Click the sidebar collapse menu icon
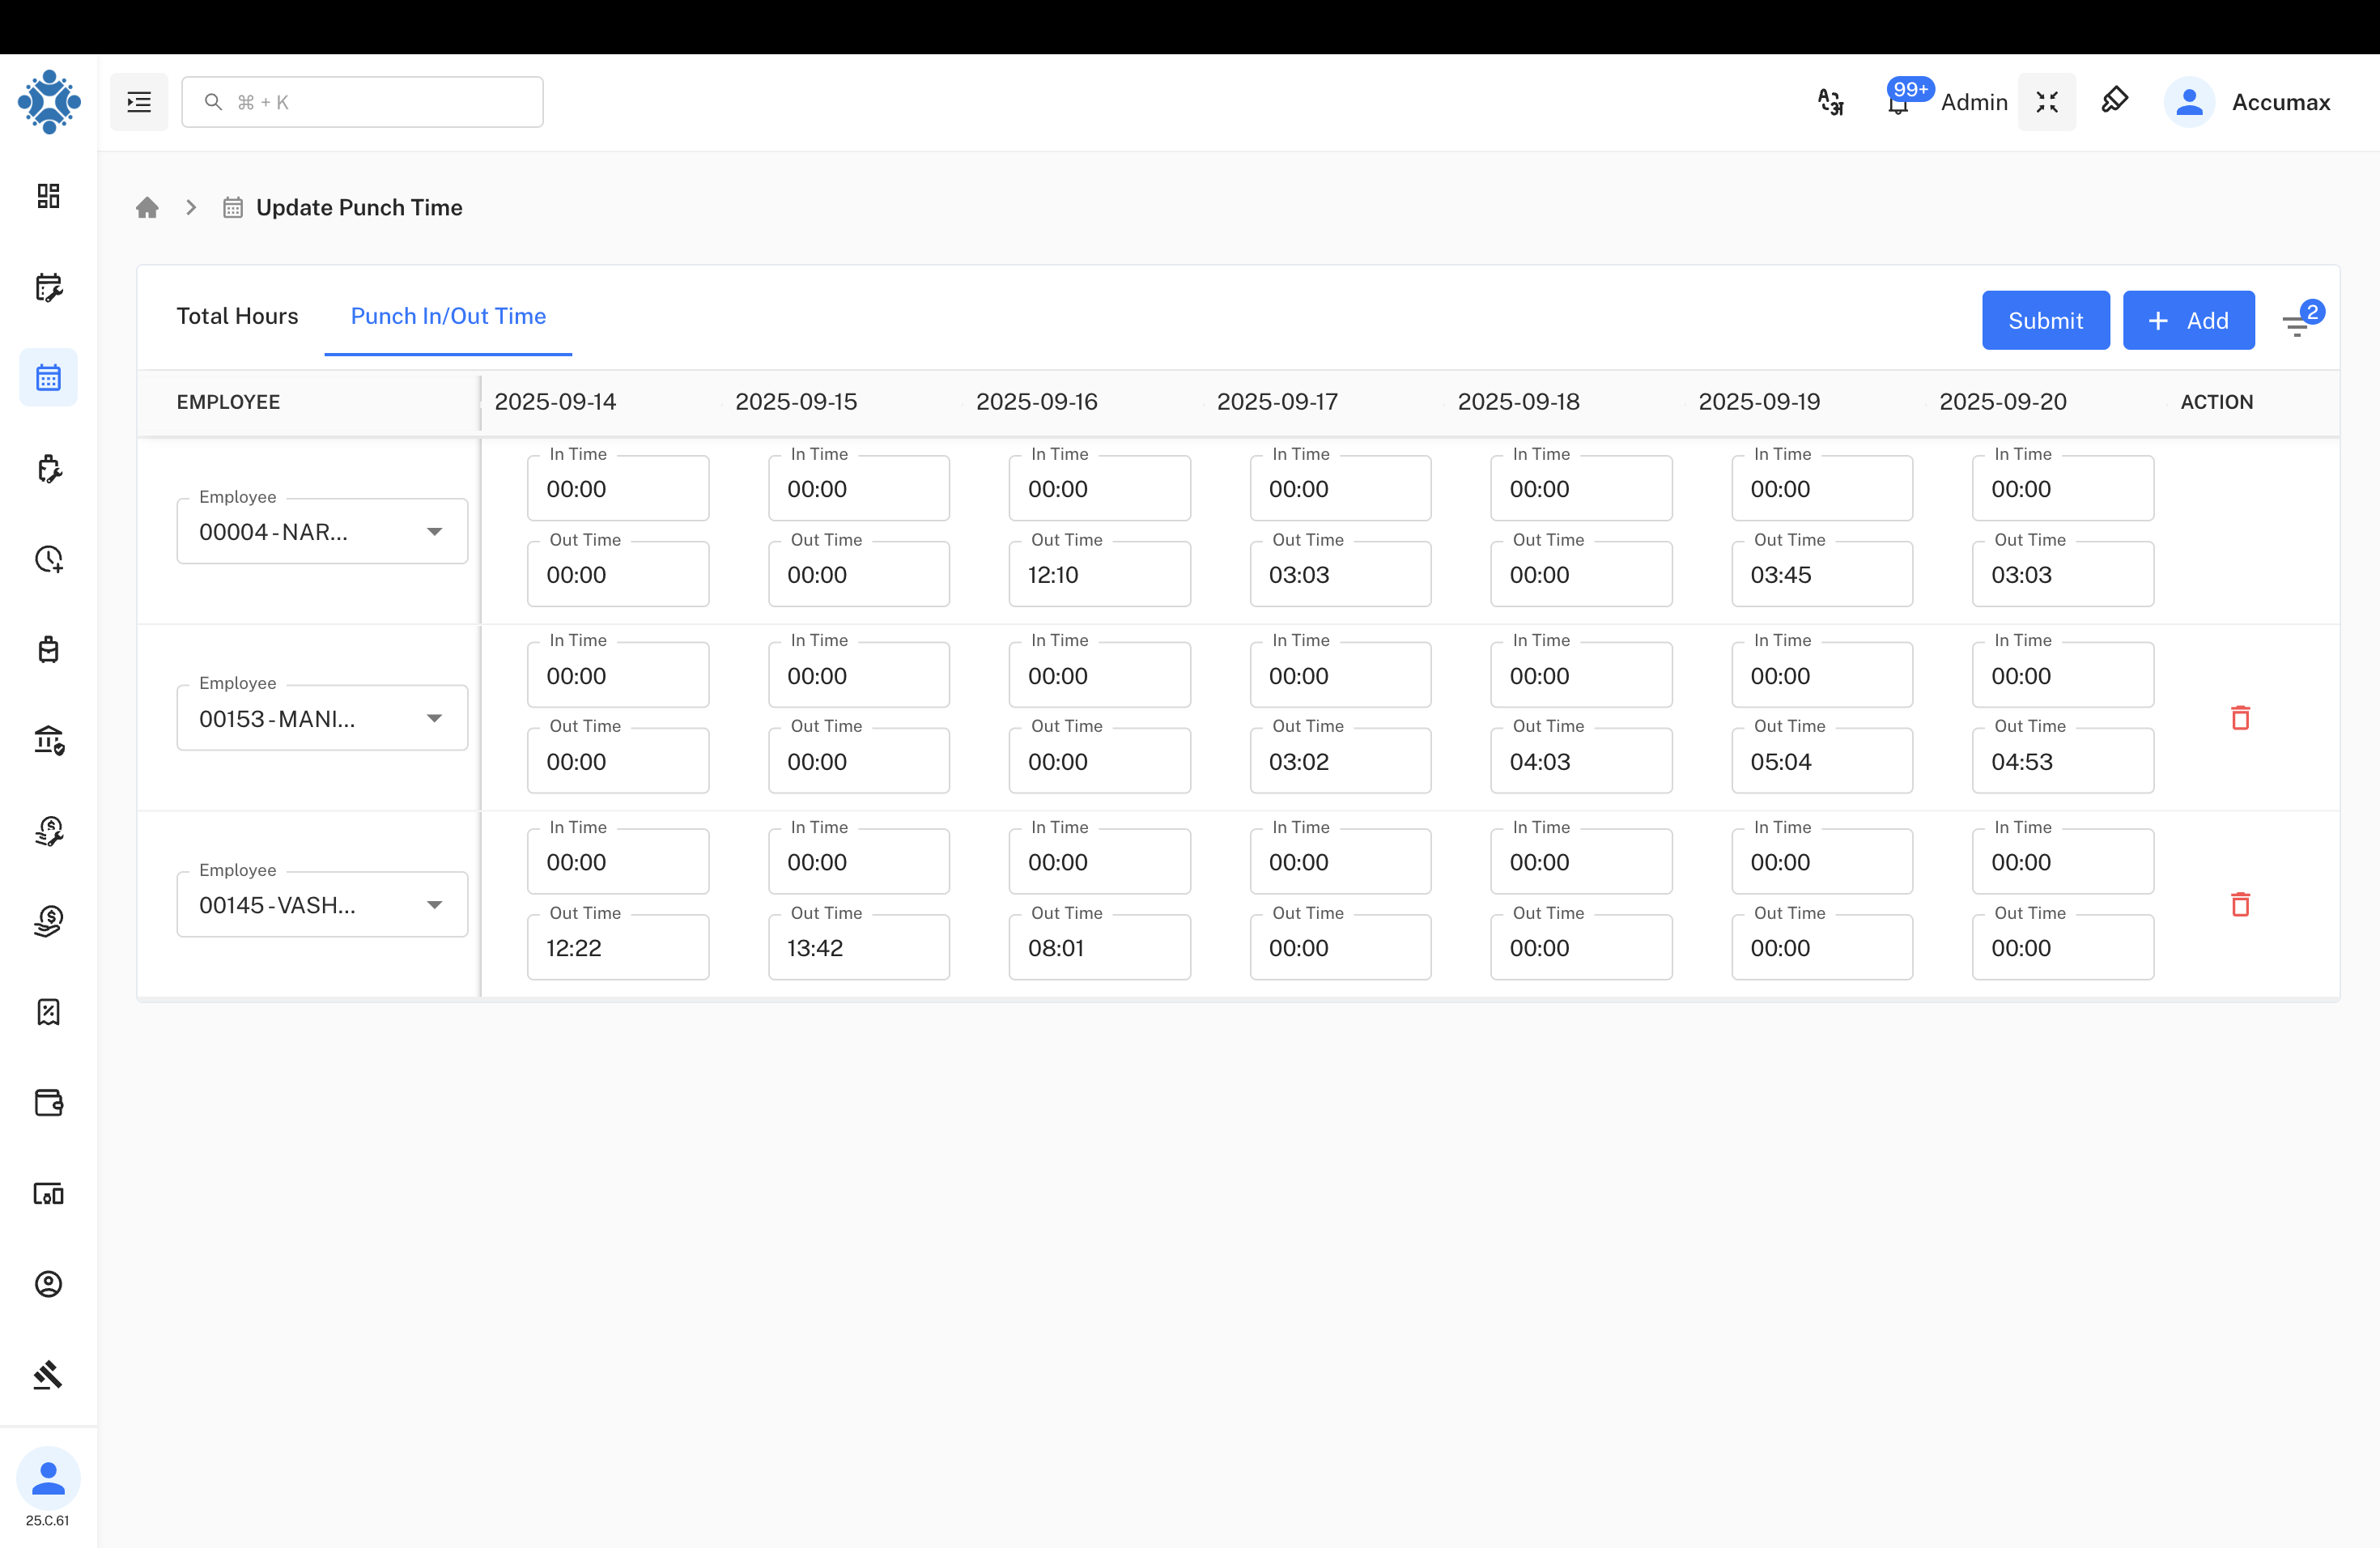The width and height of the screenshot is (2380, 1548). (139, 102)
